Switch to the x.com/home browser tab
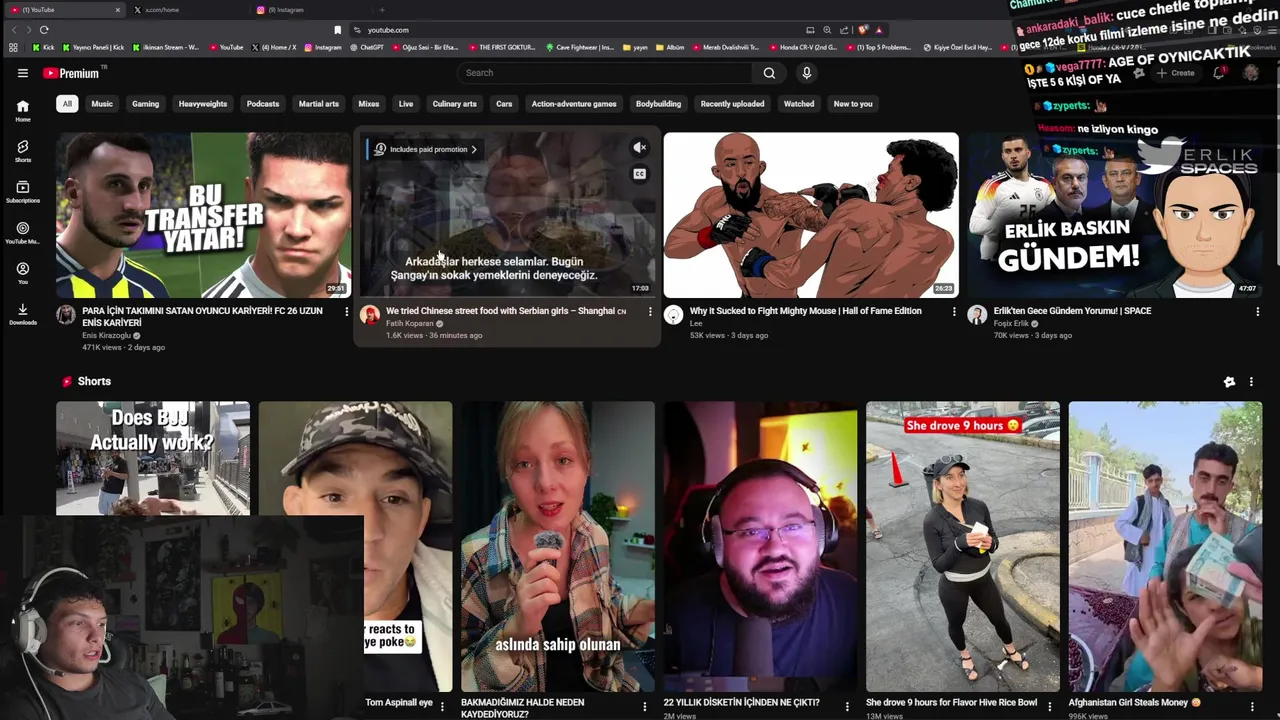This screenshot has width=1280, height=720. click(x=186, y=10)
